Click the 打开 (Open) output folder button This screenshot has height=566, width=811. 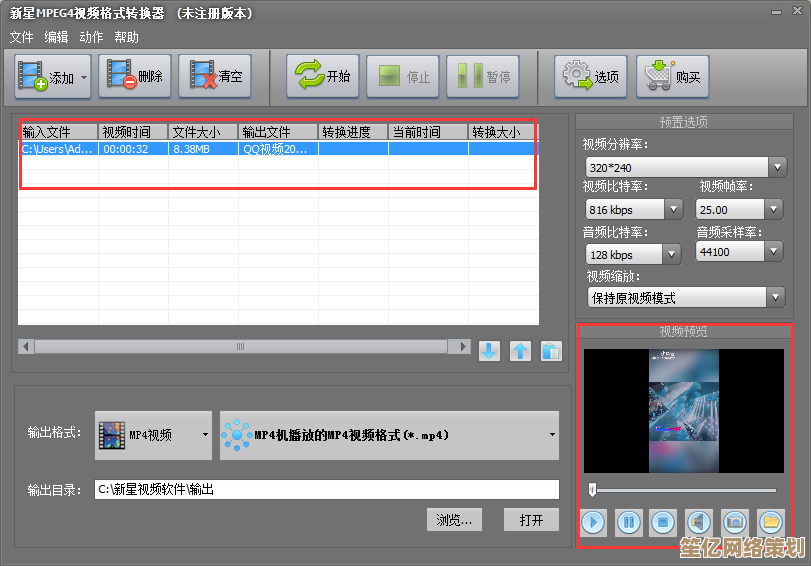(531, 520)
